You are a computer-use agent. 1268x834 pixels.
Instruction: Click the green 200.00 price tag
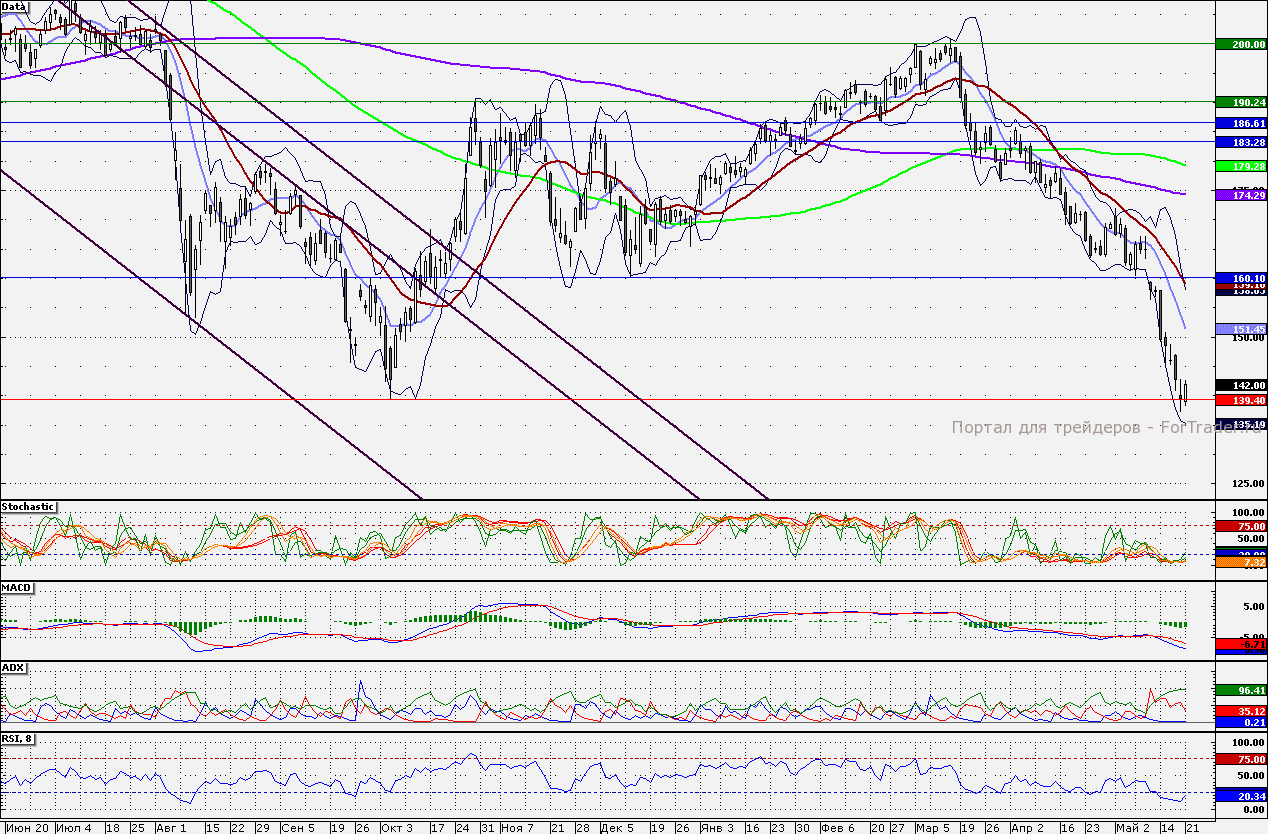pyautogui.click(x=1240, y=44)
